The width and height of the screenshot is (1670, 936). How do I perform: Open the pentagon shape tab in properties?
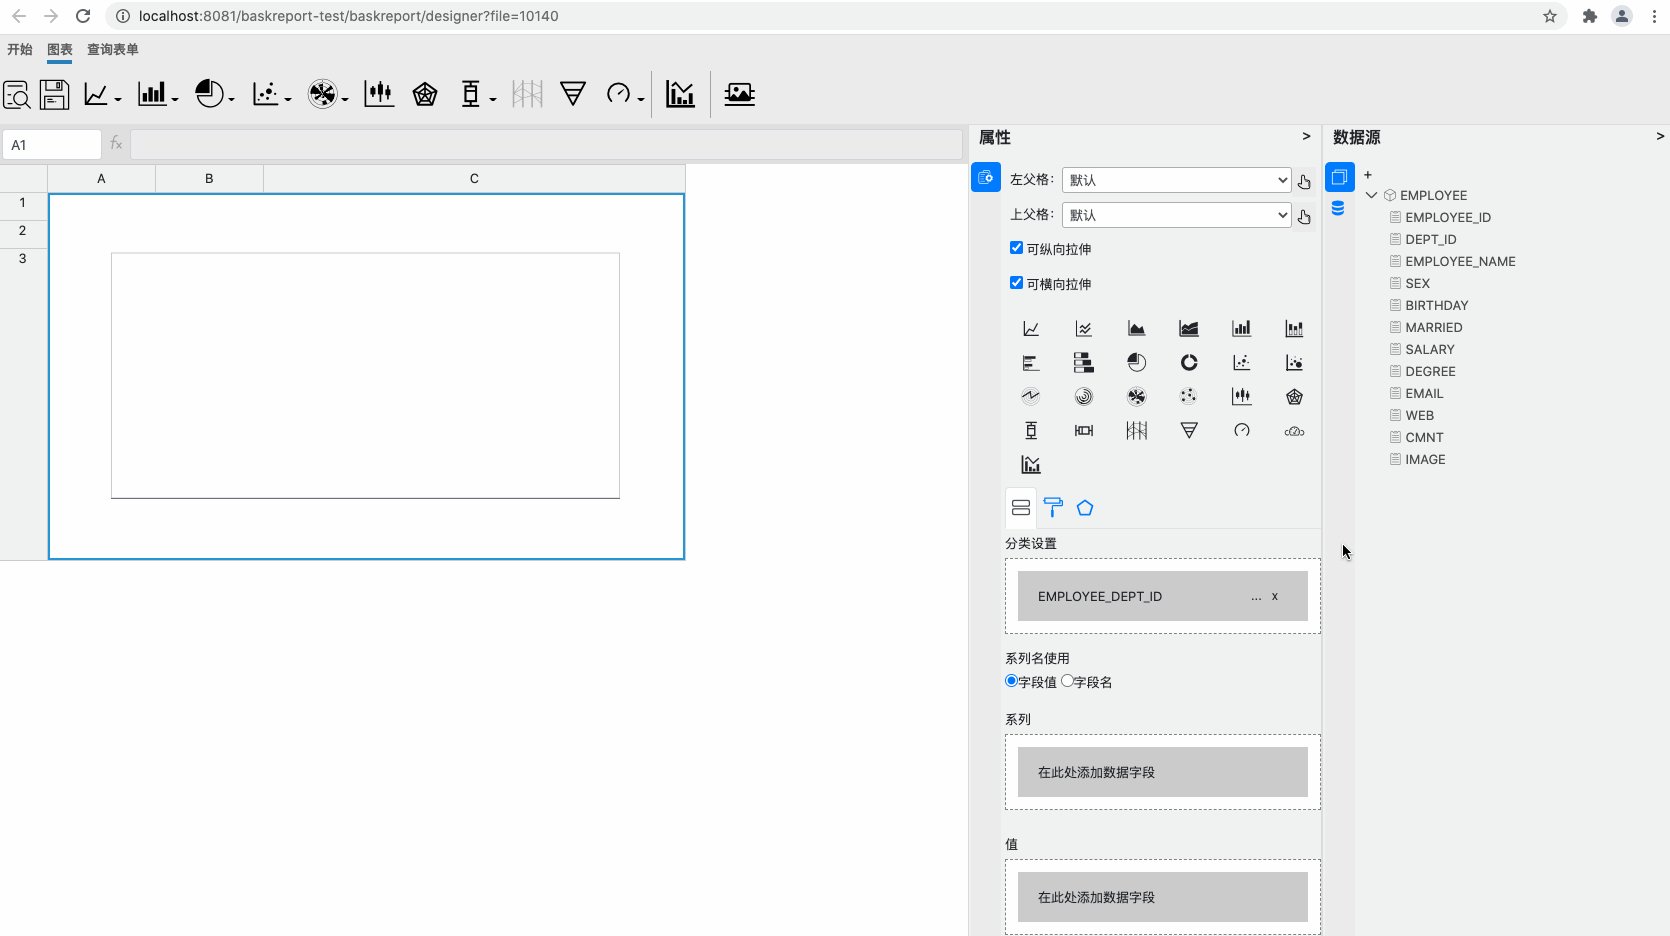click(1085, 508)
